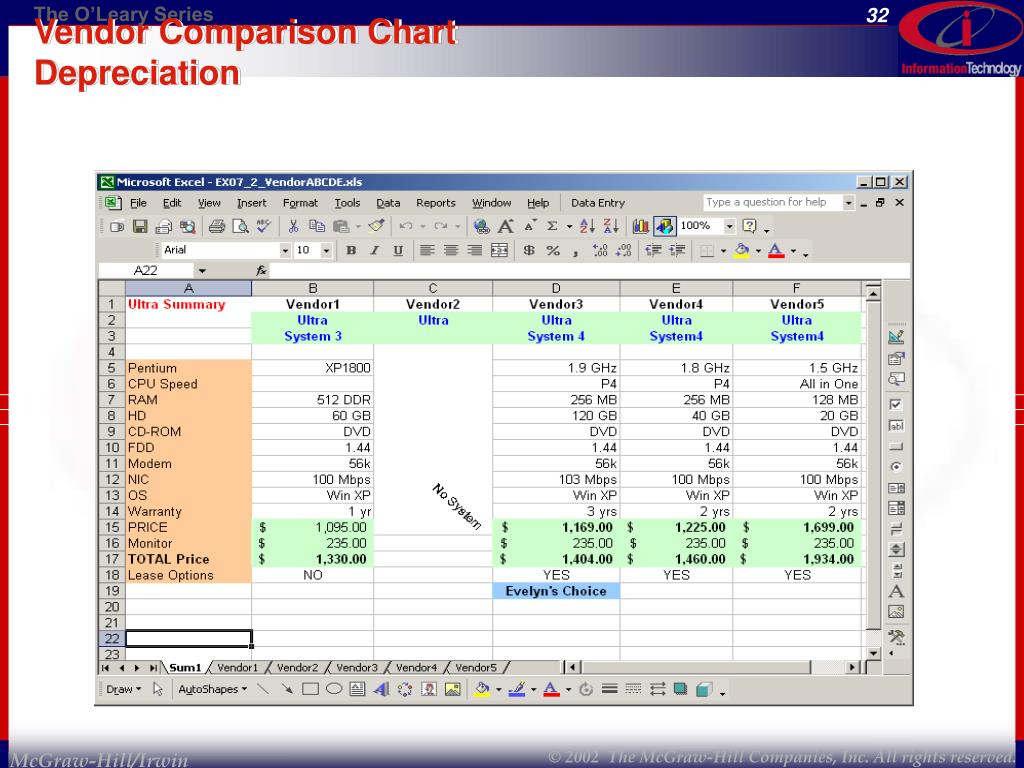Open the AutoShapes dropdown

pos(212,690)
